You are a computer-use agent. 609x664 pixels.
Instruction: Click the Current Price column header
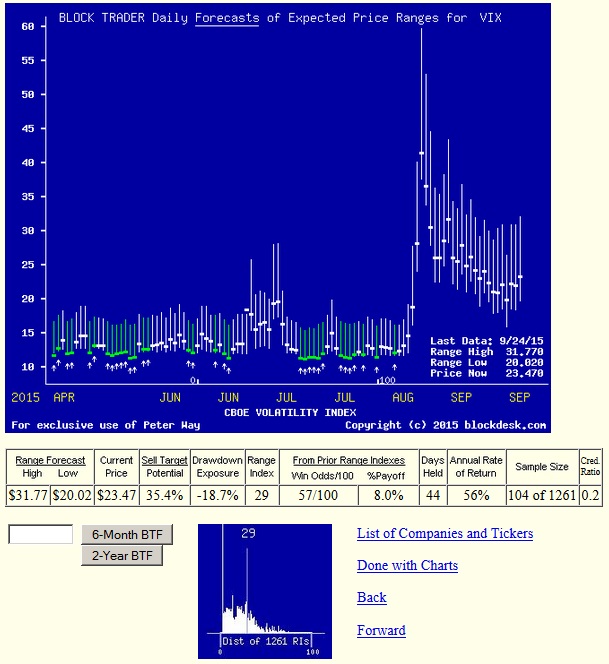click(116, 466)
